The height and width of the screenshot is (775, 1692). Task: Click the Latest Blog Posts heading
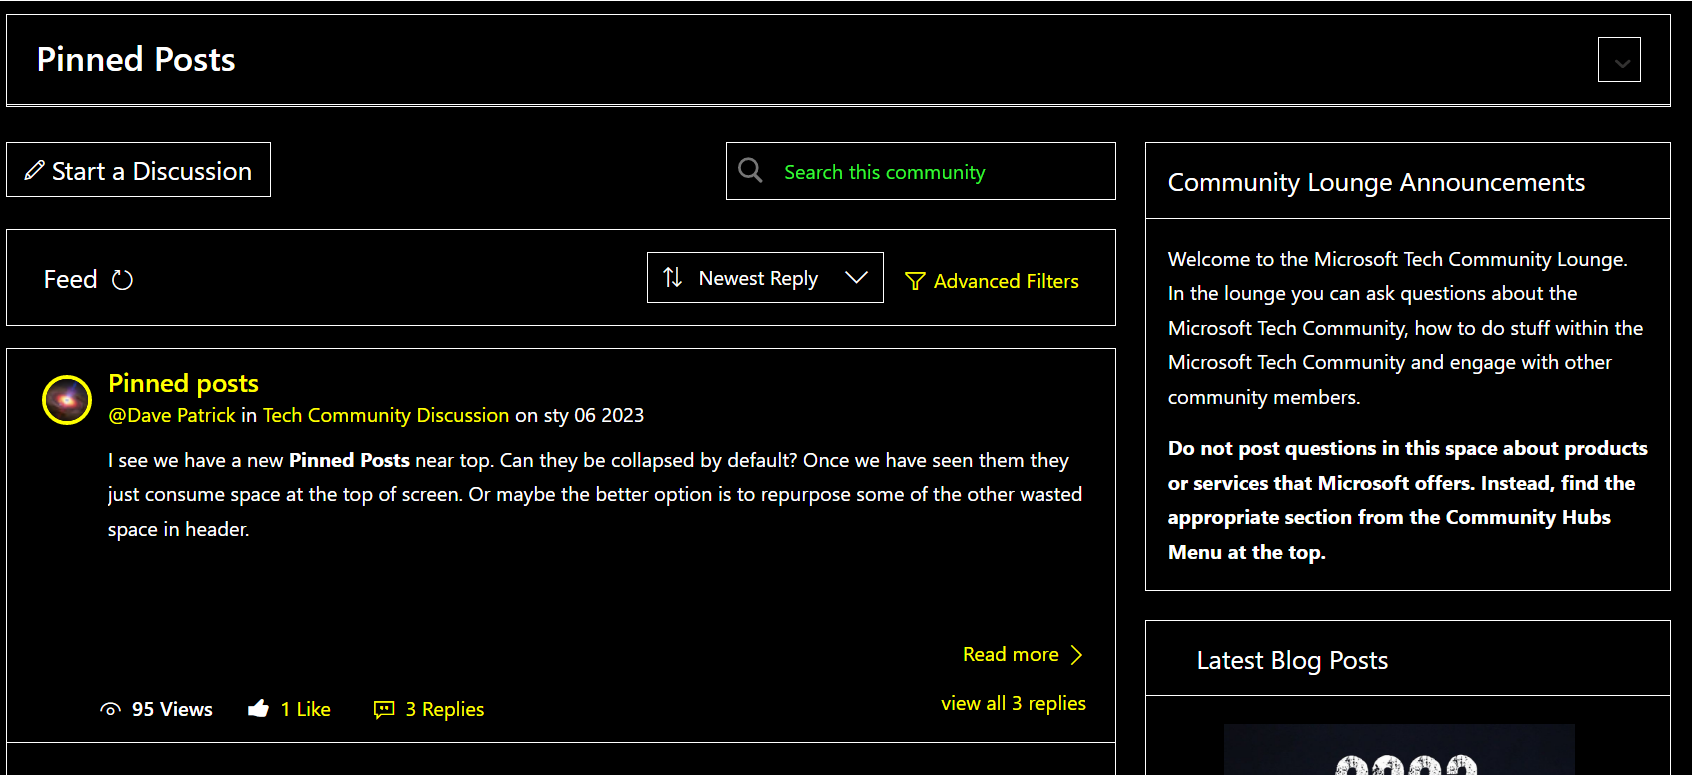[x=1292, y=660]
